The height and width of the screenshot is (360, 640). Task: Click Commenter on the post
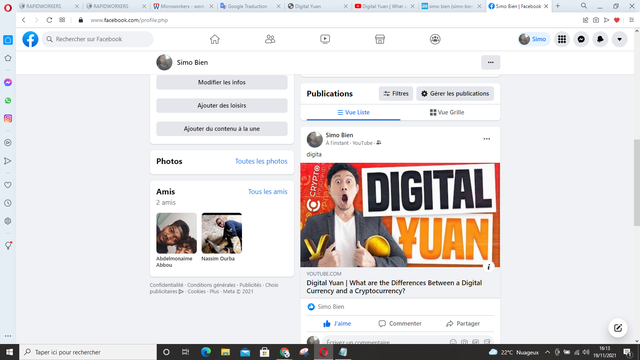pyautogui.click(x=400, y=323)
